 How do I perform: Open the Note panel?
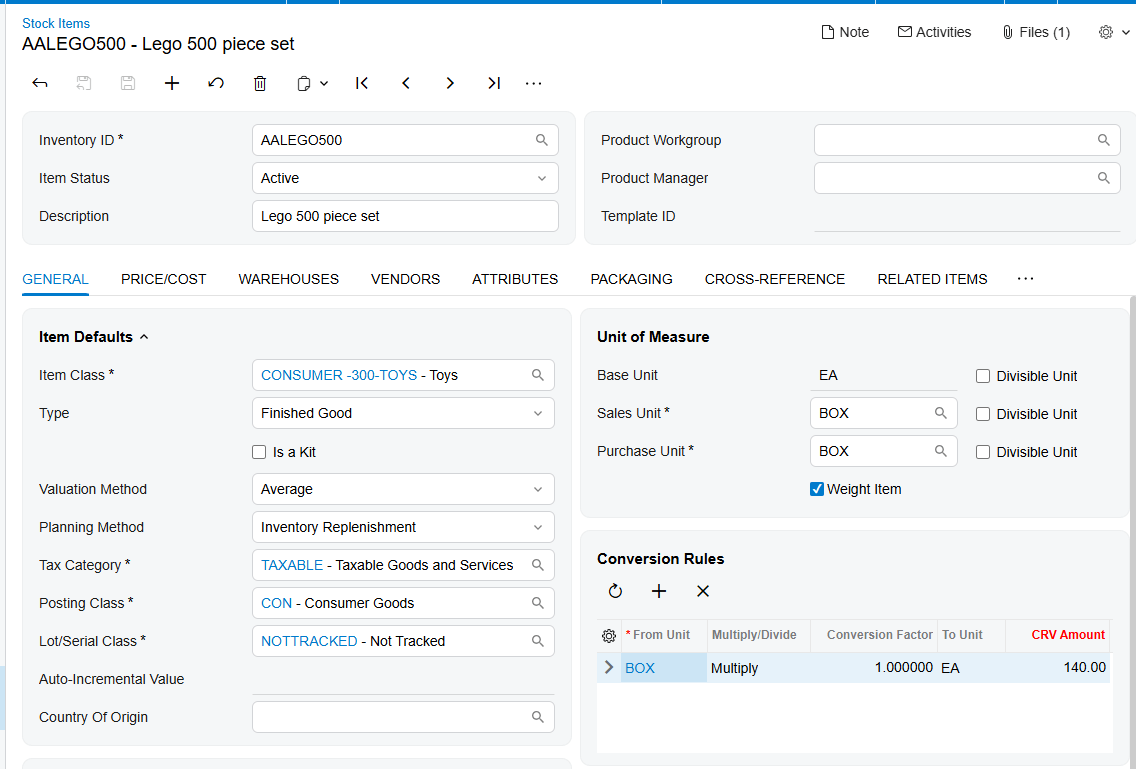(x=845, y=32)
